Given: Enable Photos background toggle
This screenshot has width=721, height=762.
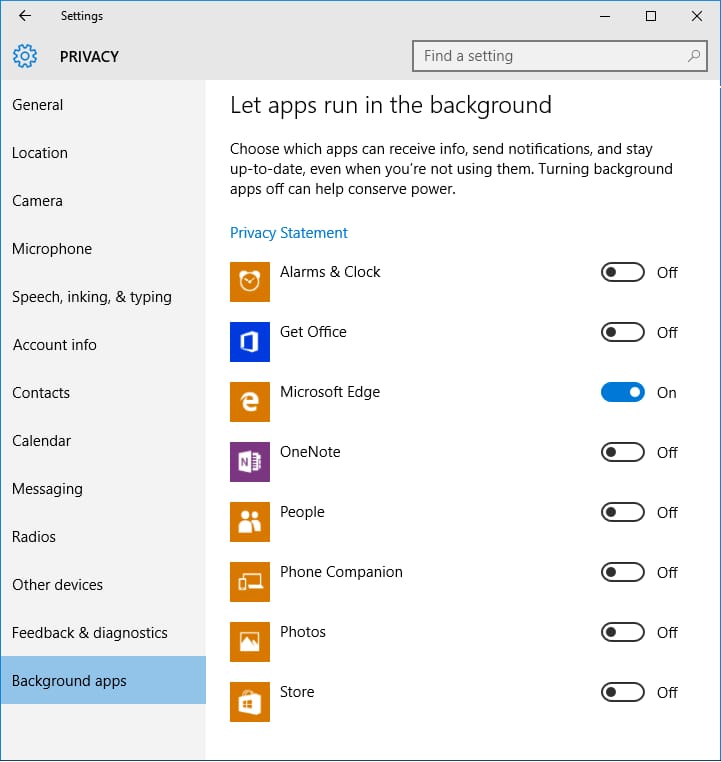Looking at the screenshot, I should (x=622, y=632).
